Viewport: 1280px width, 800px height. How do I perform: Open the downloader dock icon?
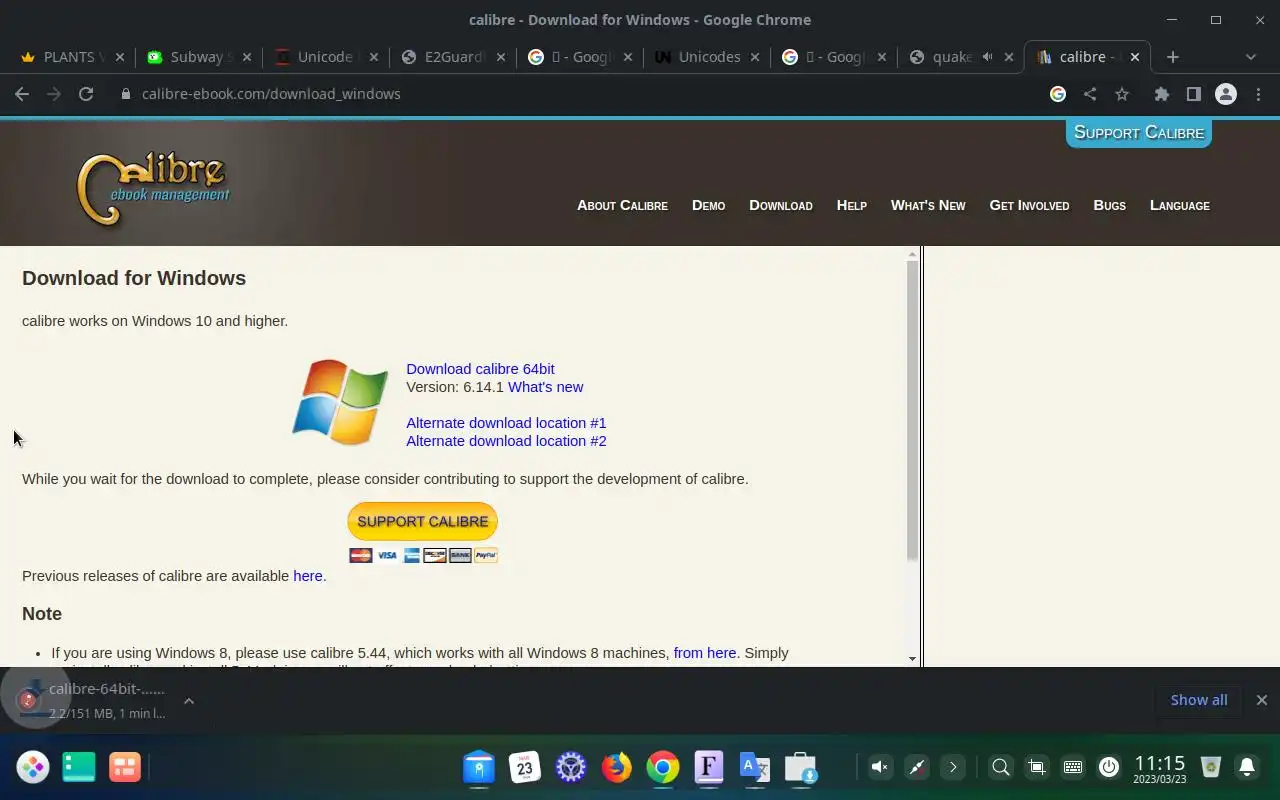click(x=801, y=767)
